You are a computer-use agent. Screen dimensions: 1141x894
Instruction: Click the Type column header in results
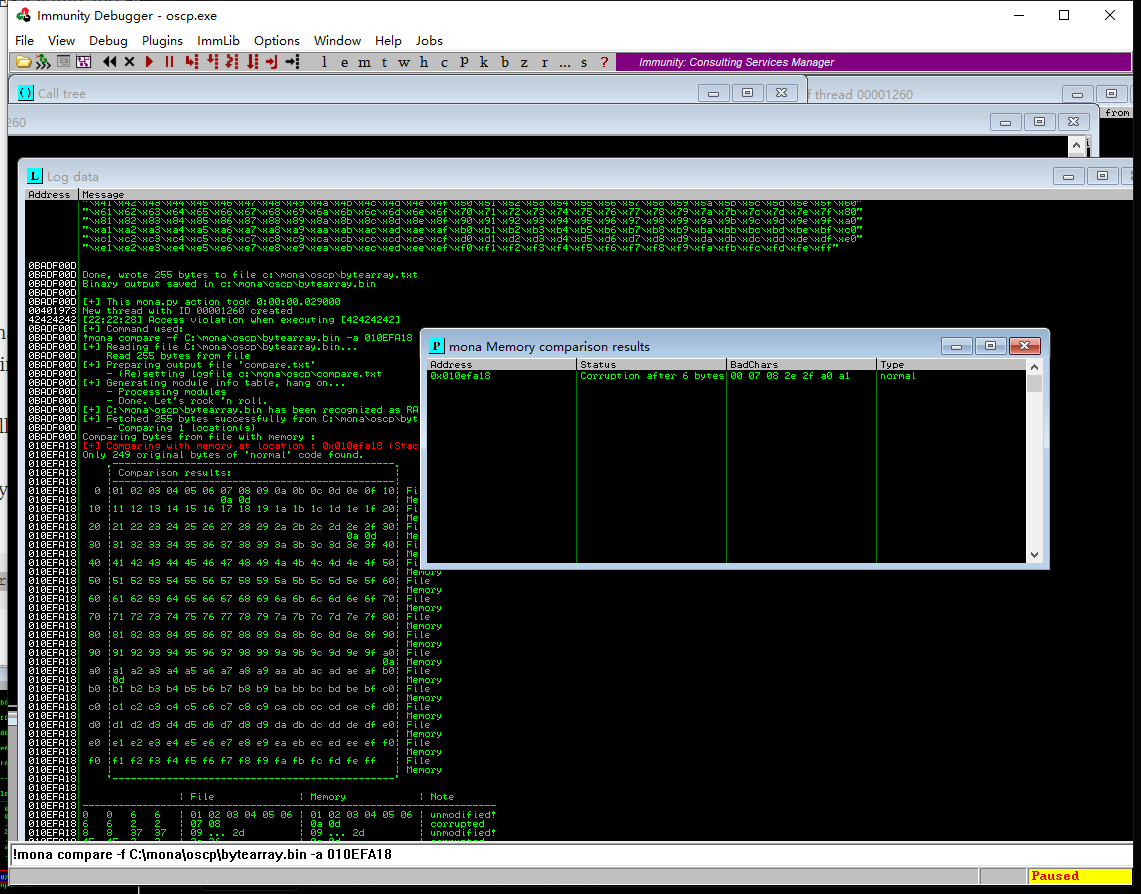(x=951, y=364)
